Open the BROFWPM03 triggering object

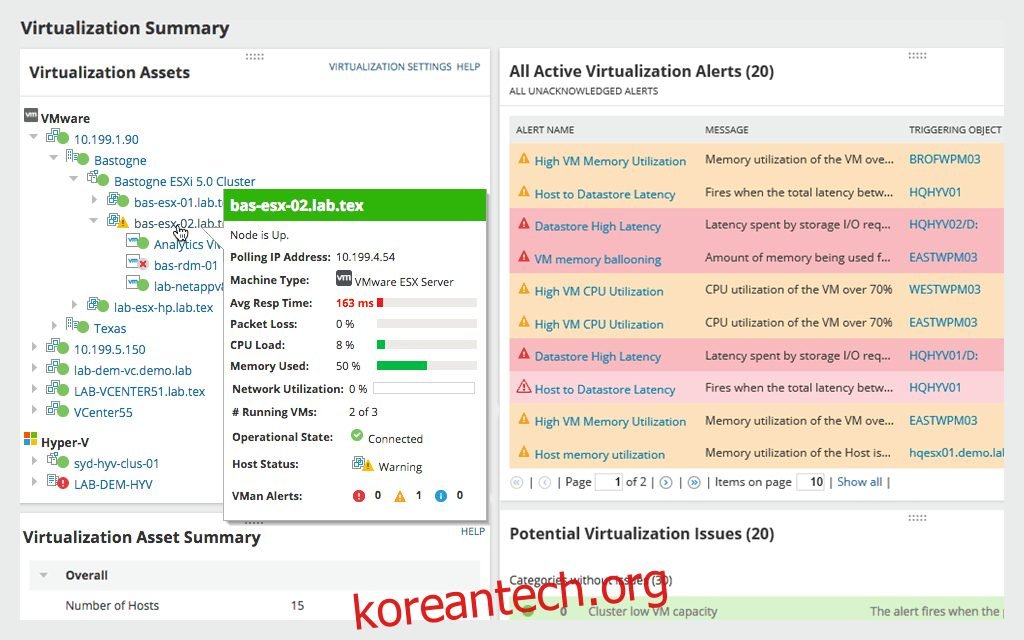943,159
